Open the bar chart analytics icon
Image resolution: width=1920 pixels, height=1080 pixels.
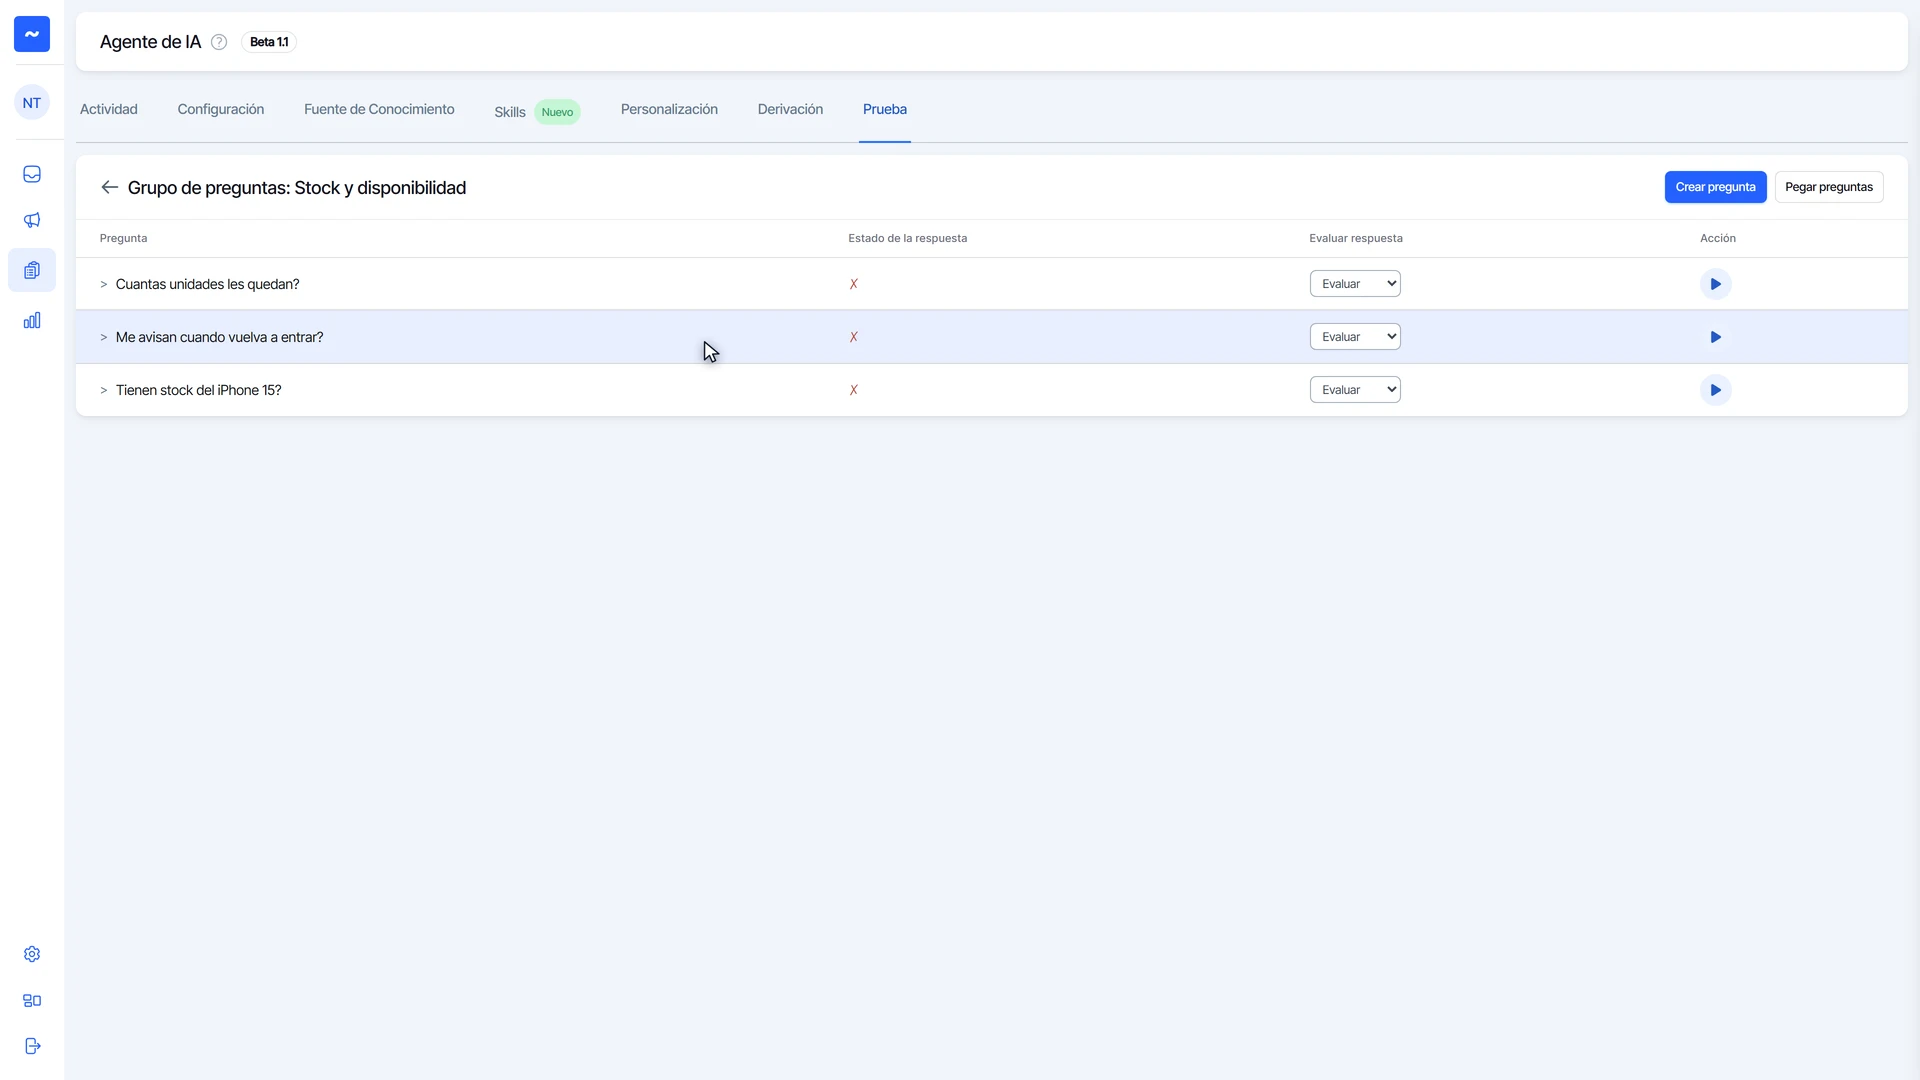tap(32, 320)
